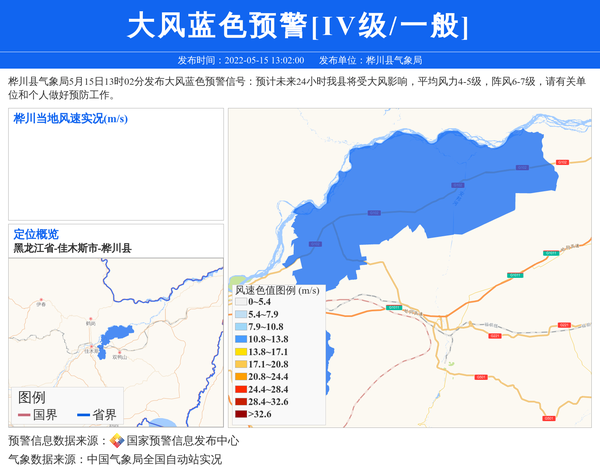Click the 中国气象局全国自动站实况 source text
Image resolution: width=600 pixels, height=471 pixels.
click(x=154, y=460)
